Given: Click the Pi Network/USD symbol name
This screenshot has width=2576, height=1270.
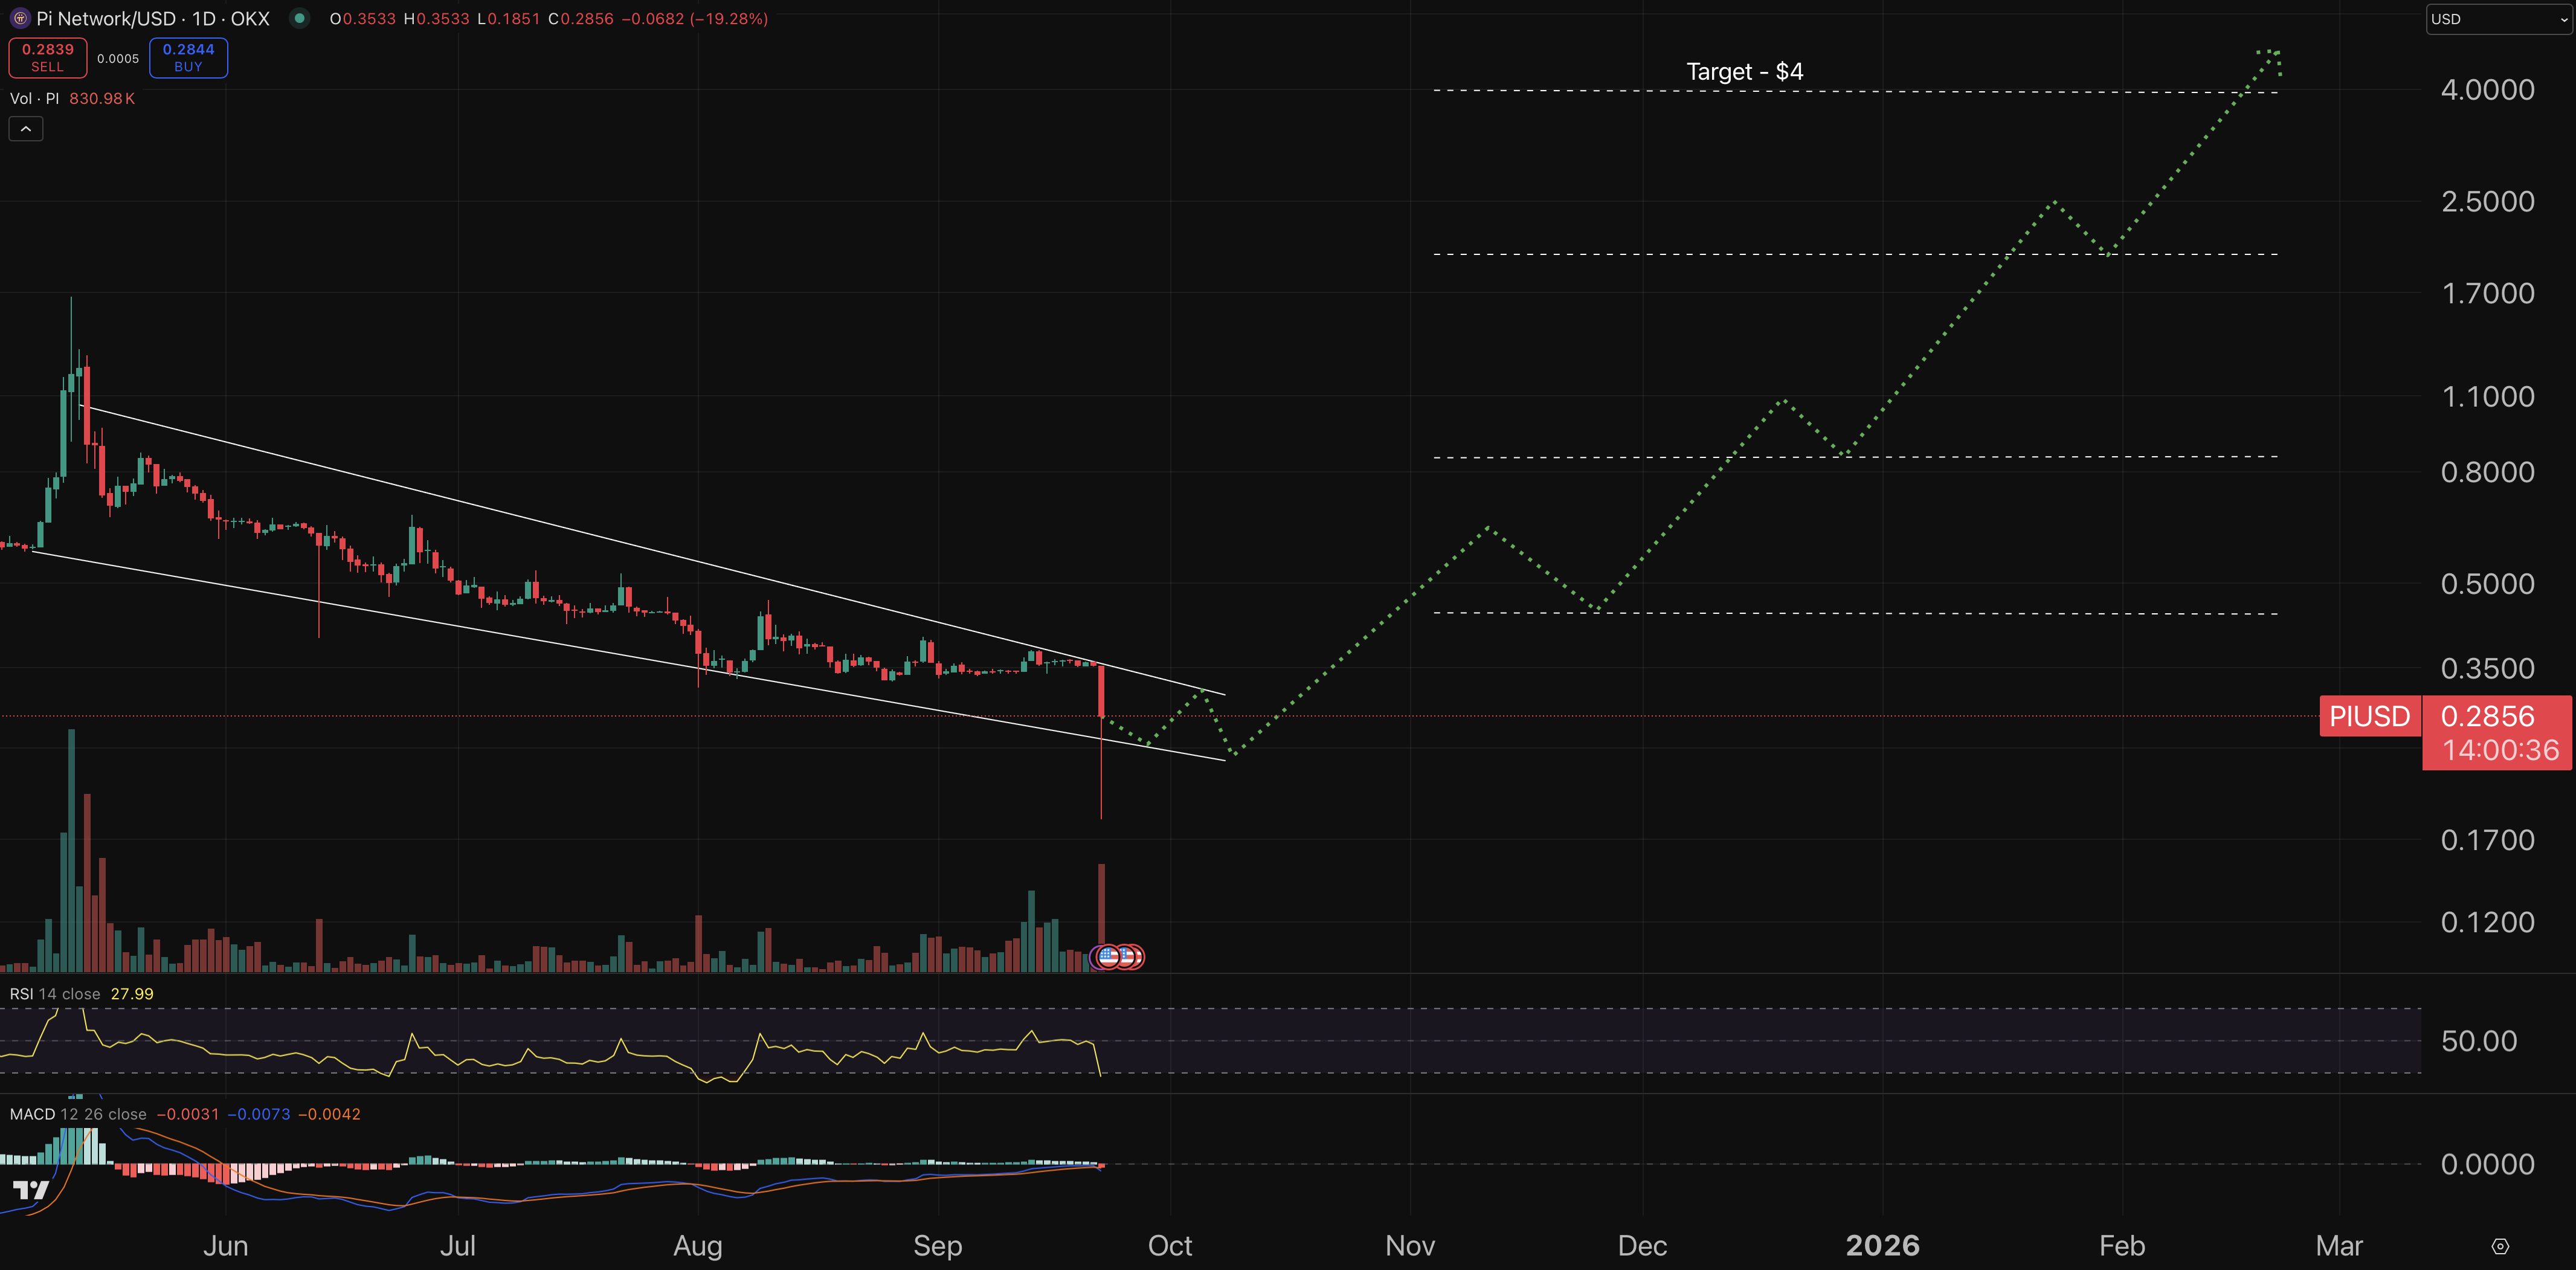Looking at the screenshot, I should click(x=107, y=18).
